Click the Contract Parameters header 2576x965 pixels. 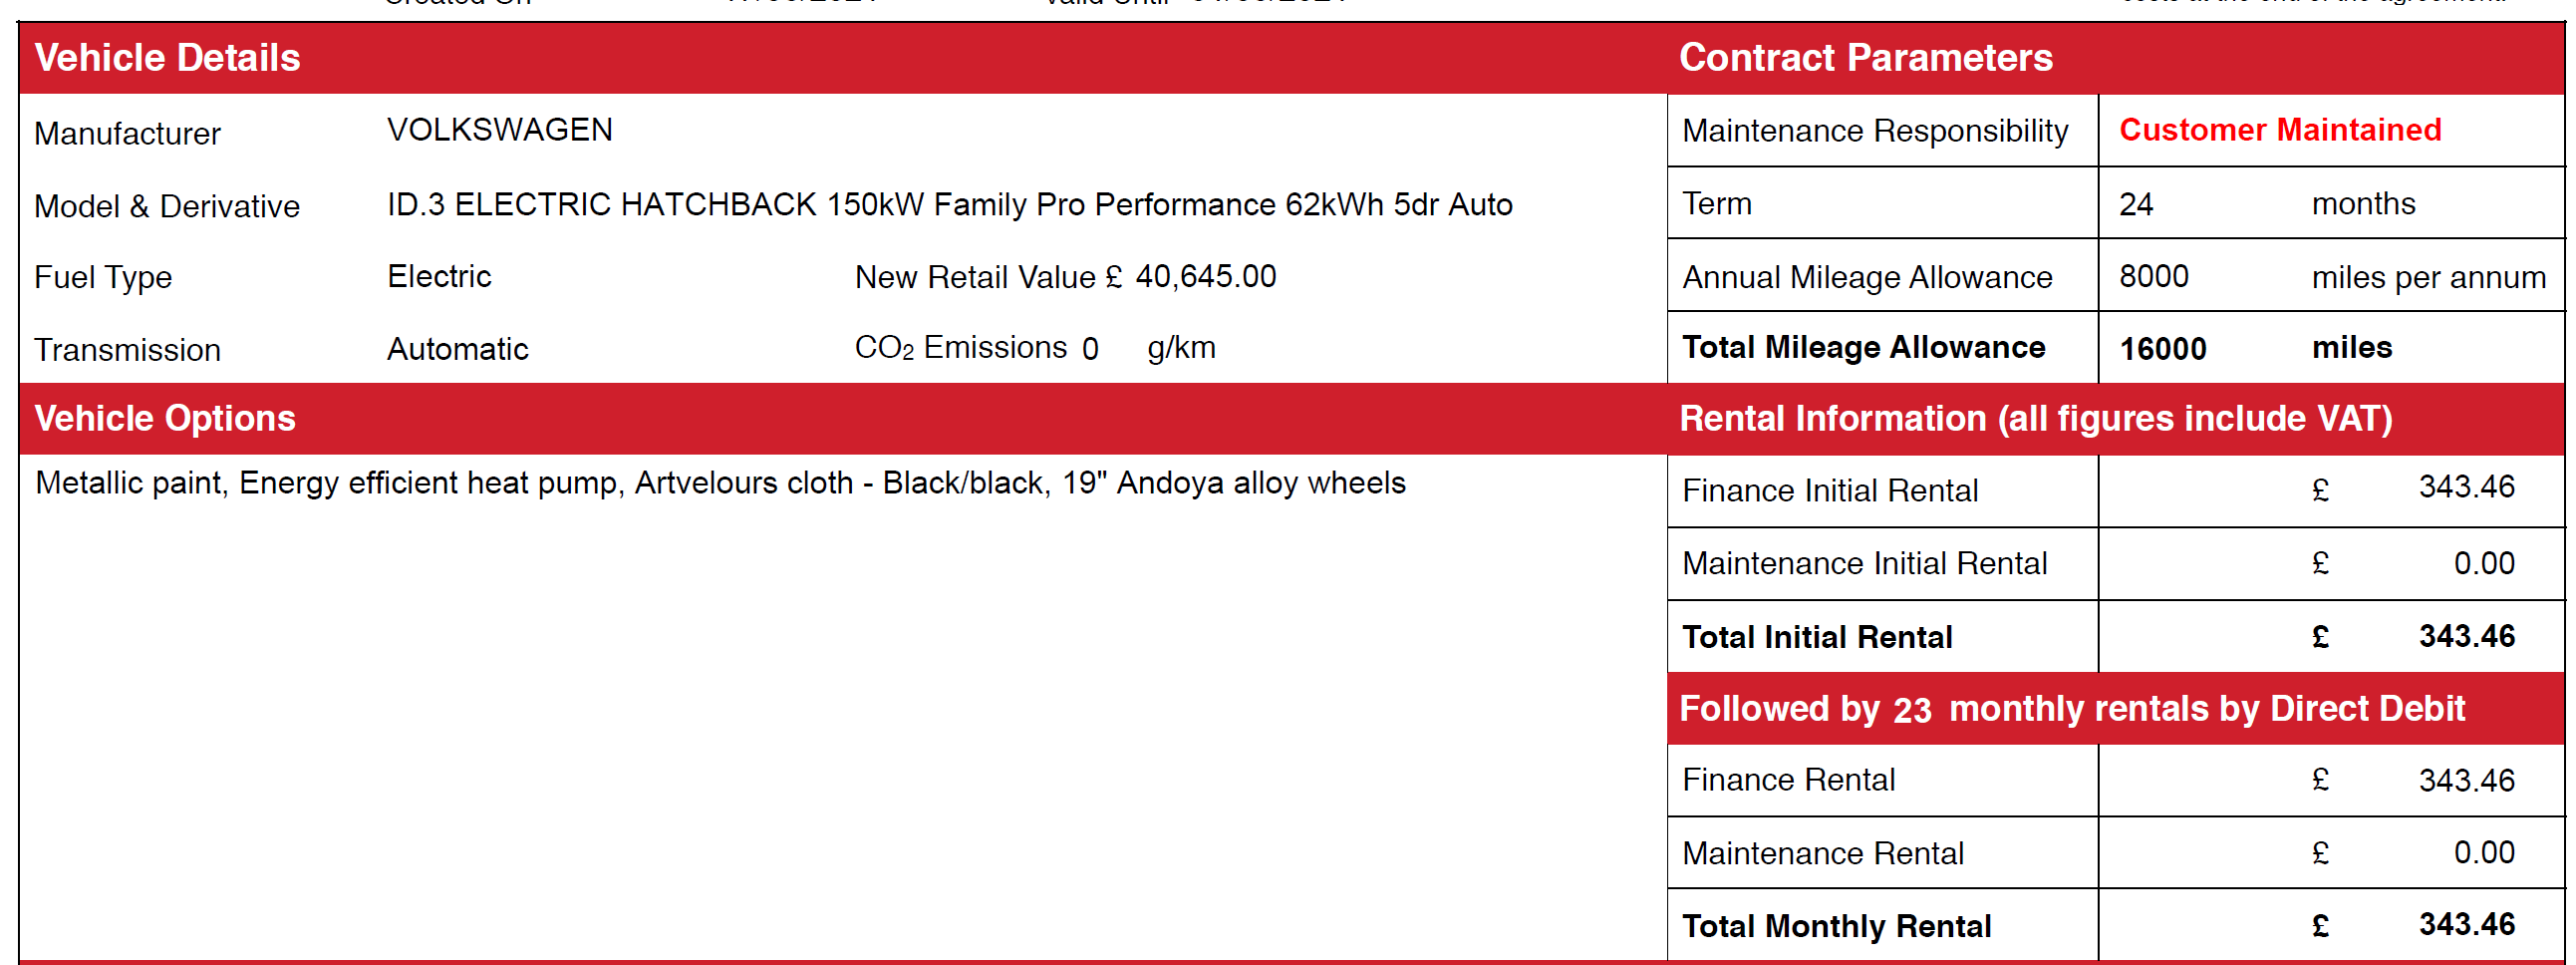(1865, 58)
